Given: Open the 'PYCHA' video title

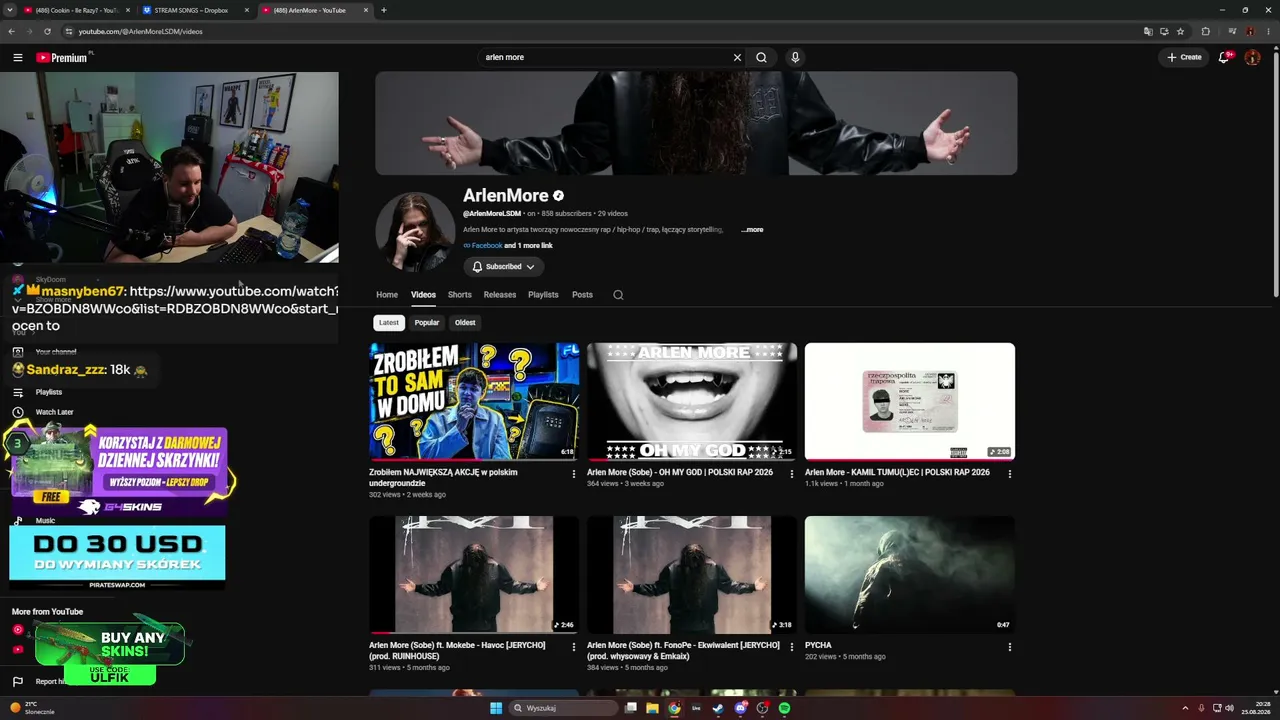Looking at the screenshot, I should point(818,645).
